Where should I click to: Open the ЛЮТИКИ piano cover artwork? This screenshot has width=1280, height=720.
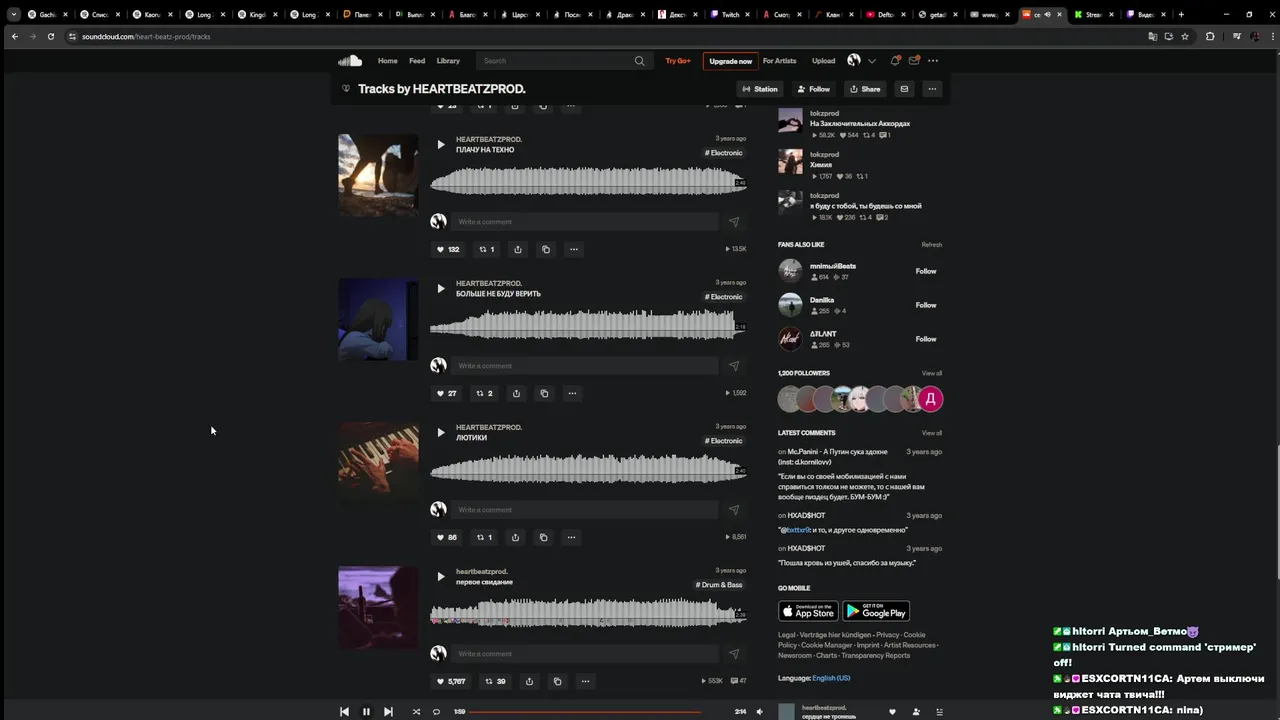[378, 463]
